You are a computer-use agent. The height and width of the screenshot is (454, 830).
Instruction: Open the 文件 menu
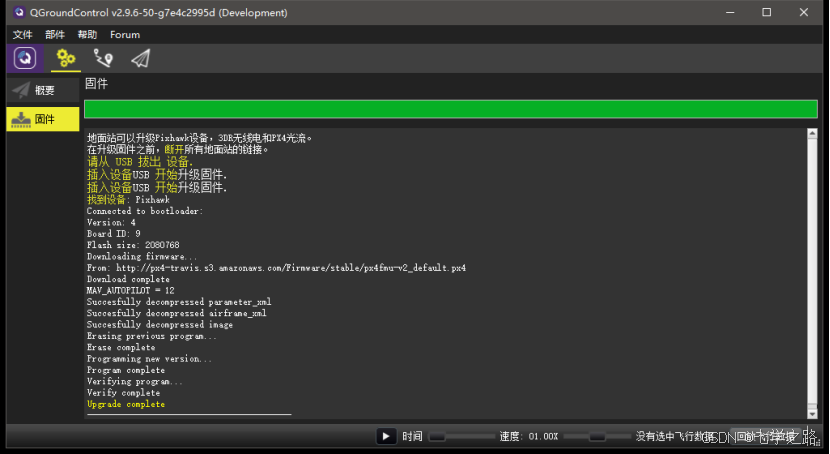click(x=23, y=34)
